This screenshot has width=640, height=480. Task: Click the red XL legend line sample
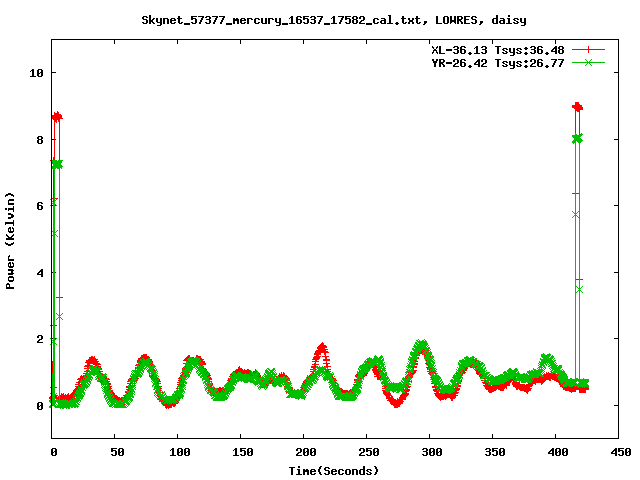tap(588, 50)
